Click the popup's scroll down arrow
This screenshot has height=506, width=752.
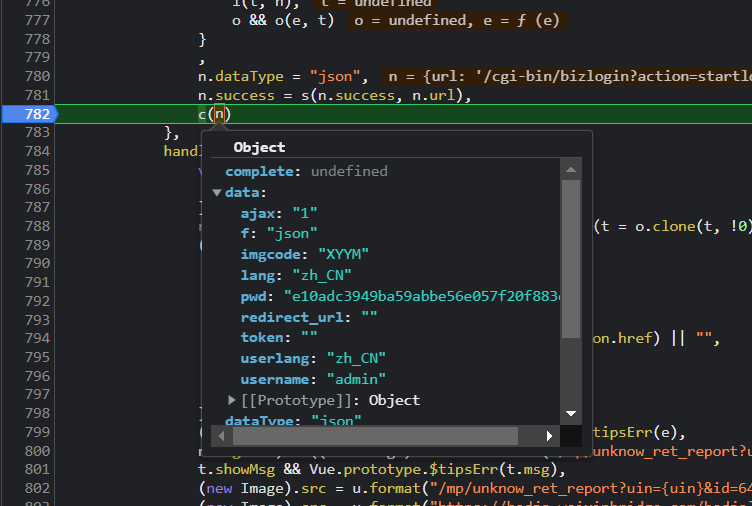[x=571, y=413]
